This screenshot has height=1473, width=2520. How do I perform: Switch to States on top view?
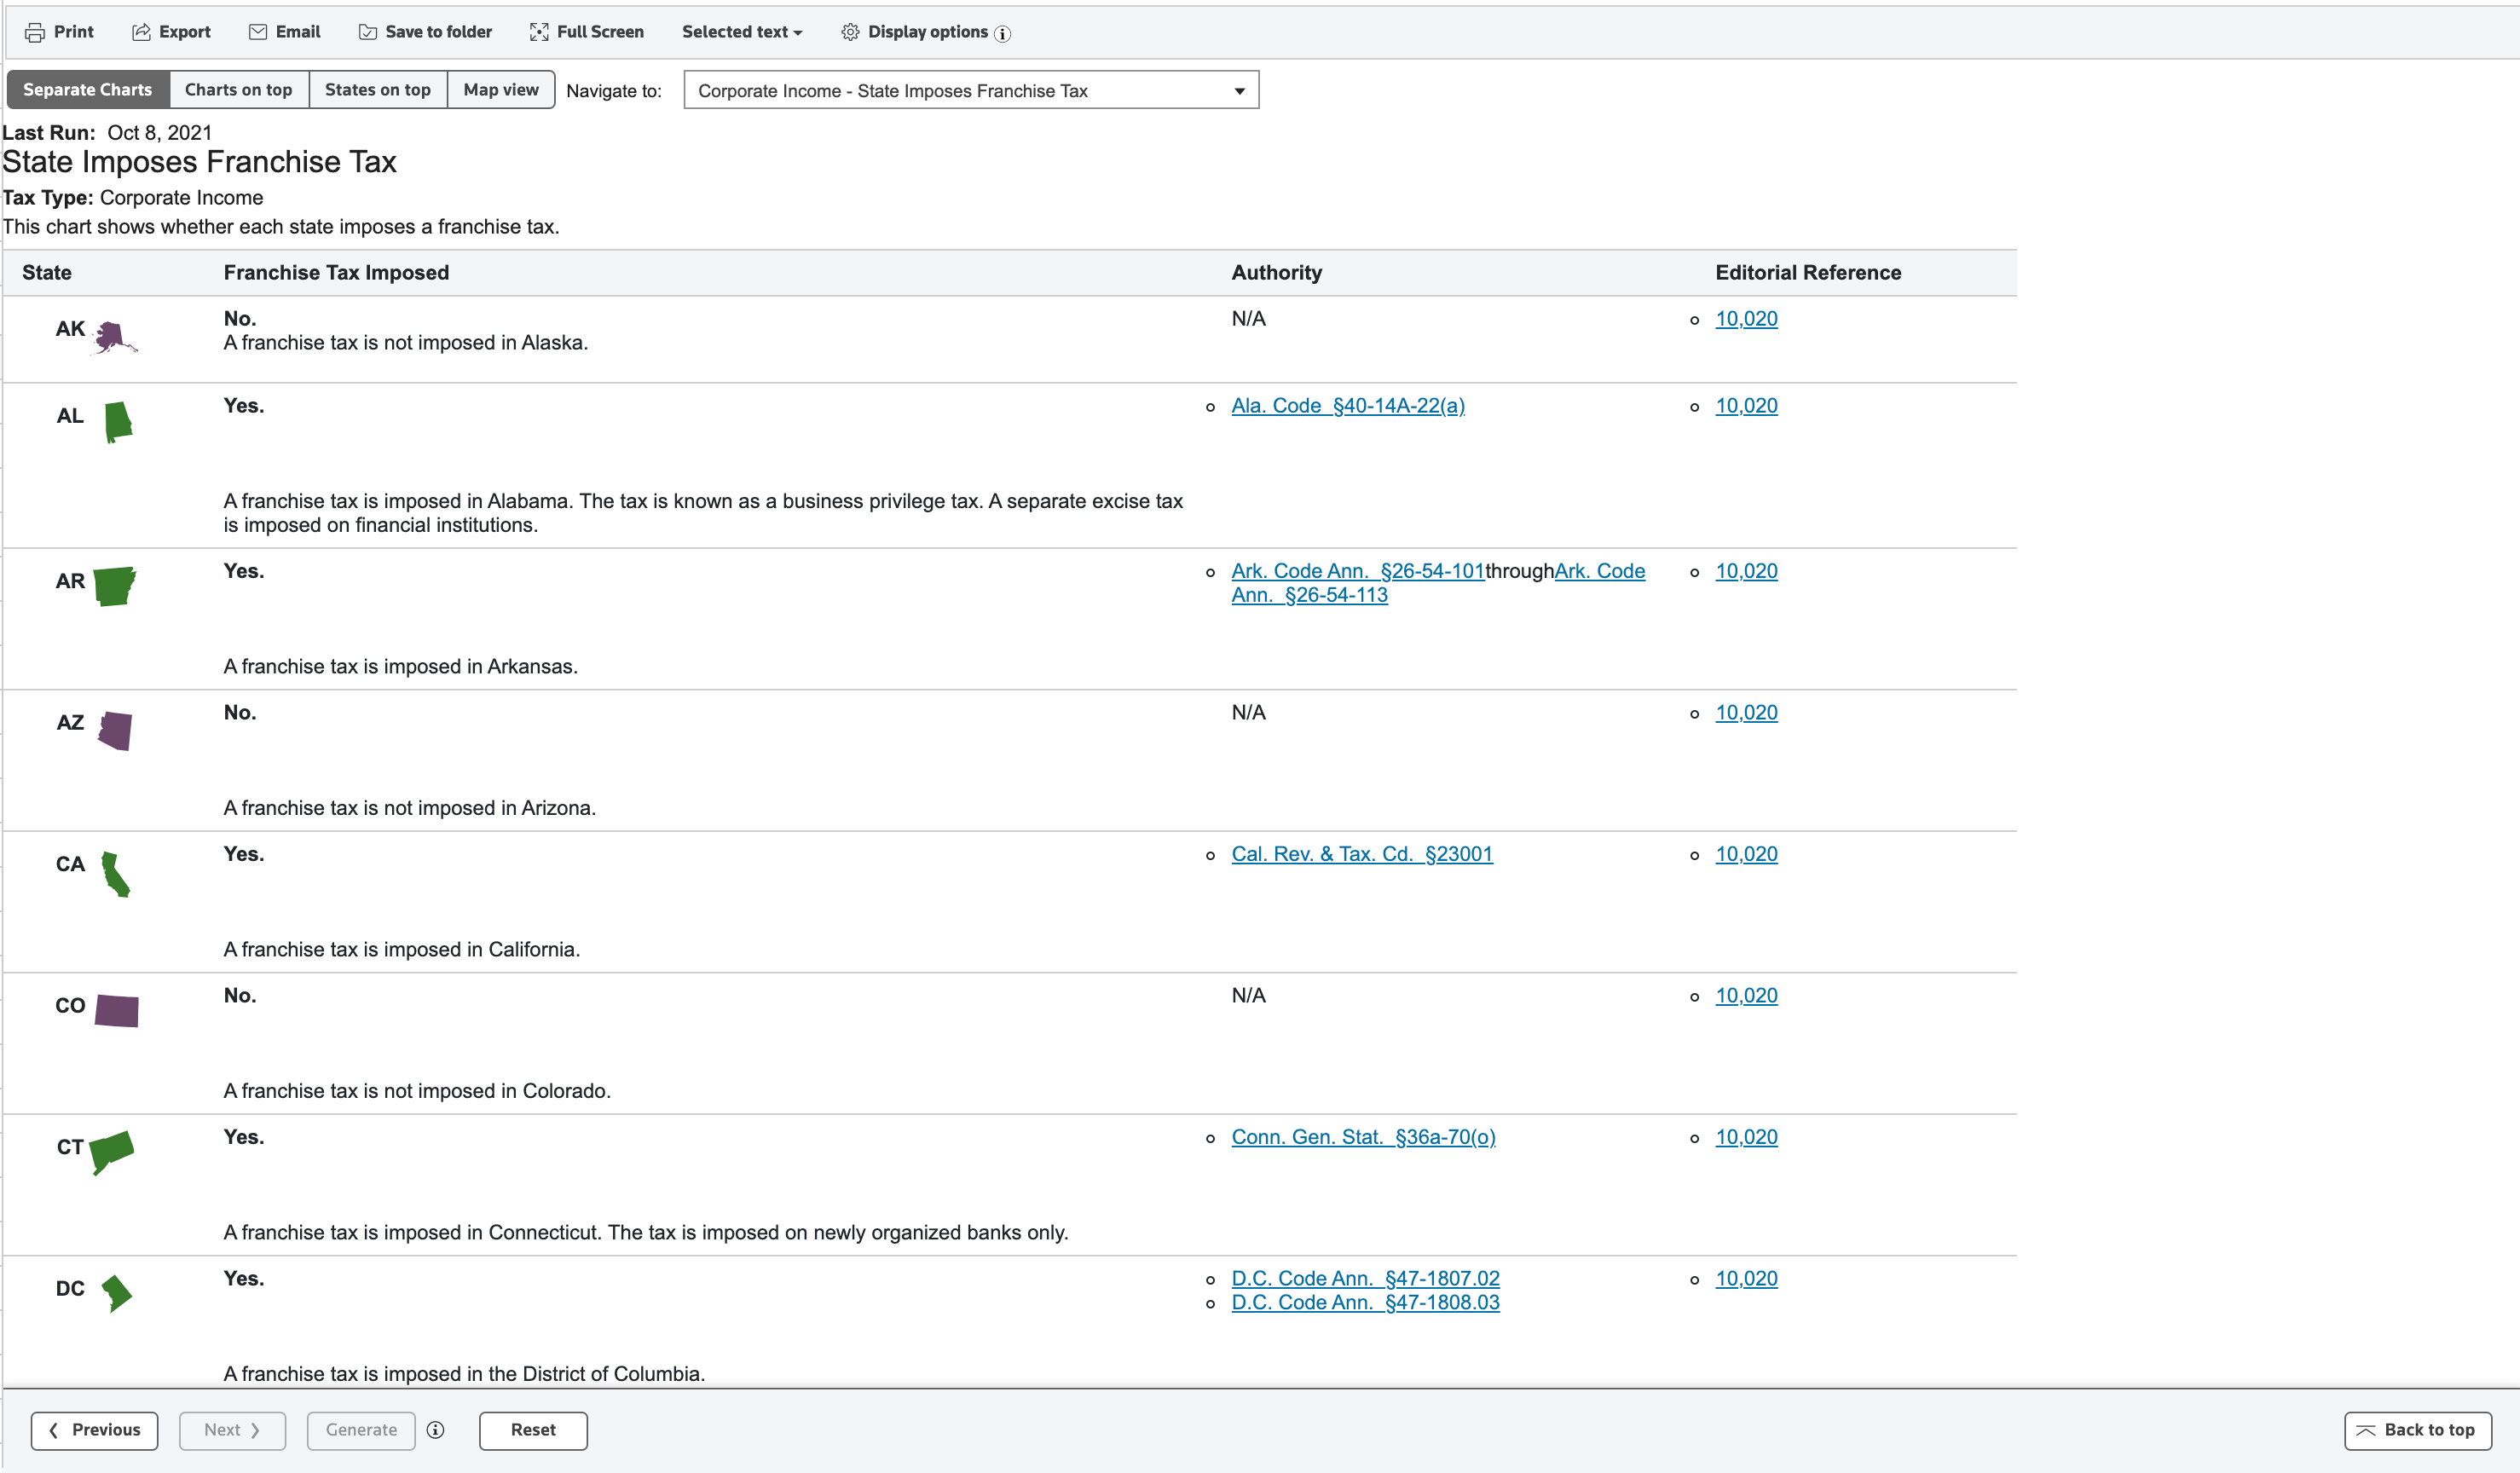377,89
